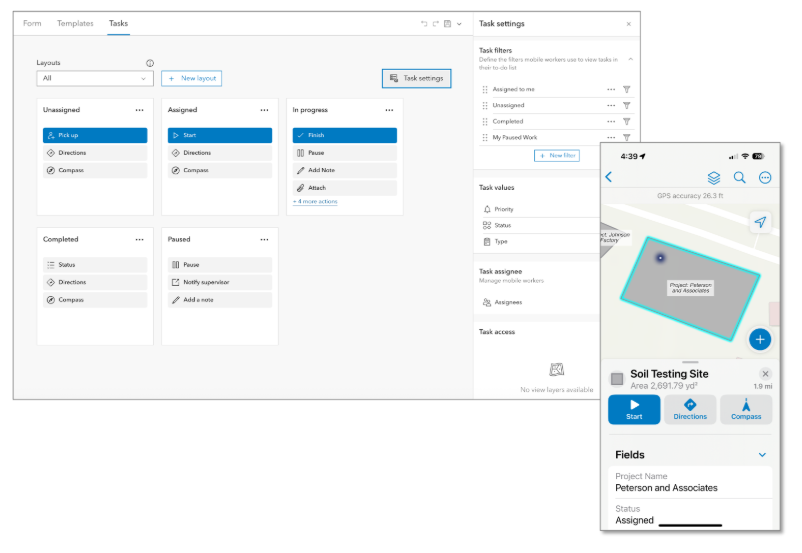Open options menu for Completed layout card
Image resolution: width=802 pixels, height=553 pixels.
pos(140,239)
